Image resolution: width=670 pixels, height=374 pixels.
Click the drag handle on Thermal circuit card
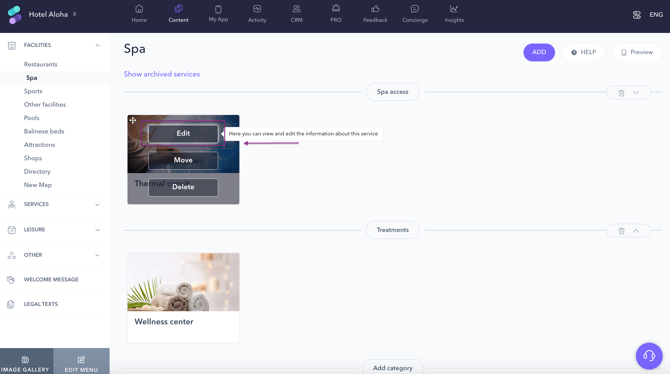point(133,120)
